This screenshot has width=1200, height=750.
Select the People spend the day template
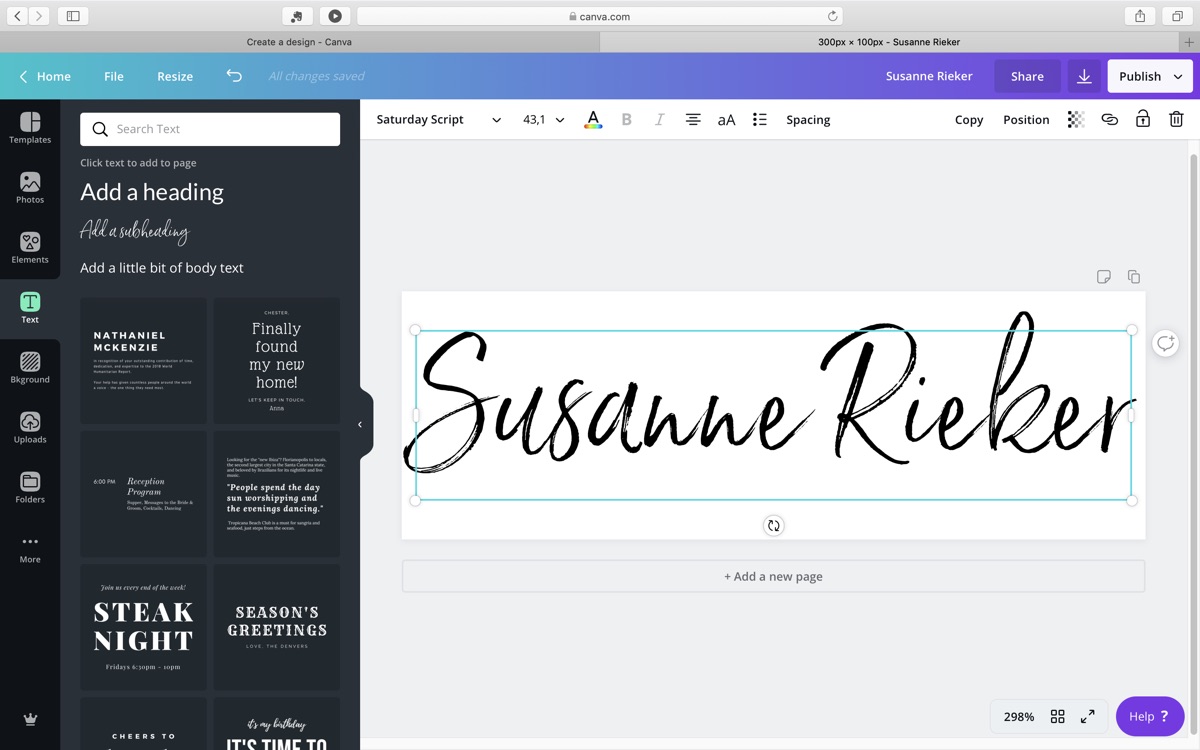pyautogui.click(x=276, y=494)
